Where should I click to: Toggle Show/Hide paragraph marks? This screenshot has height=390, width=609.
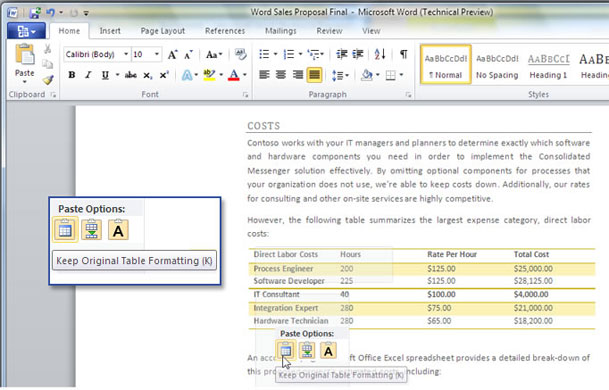point(404,54)
